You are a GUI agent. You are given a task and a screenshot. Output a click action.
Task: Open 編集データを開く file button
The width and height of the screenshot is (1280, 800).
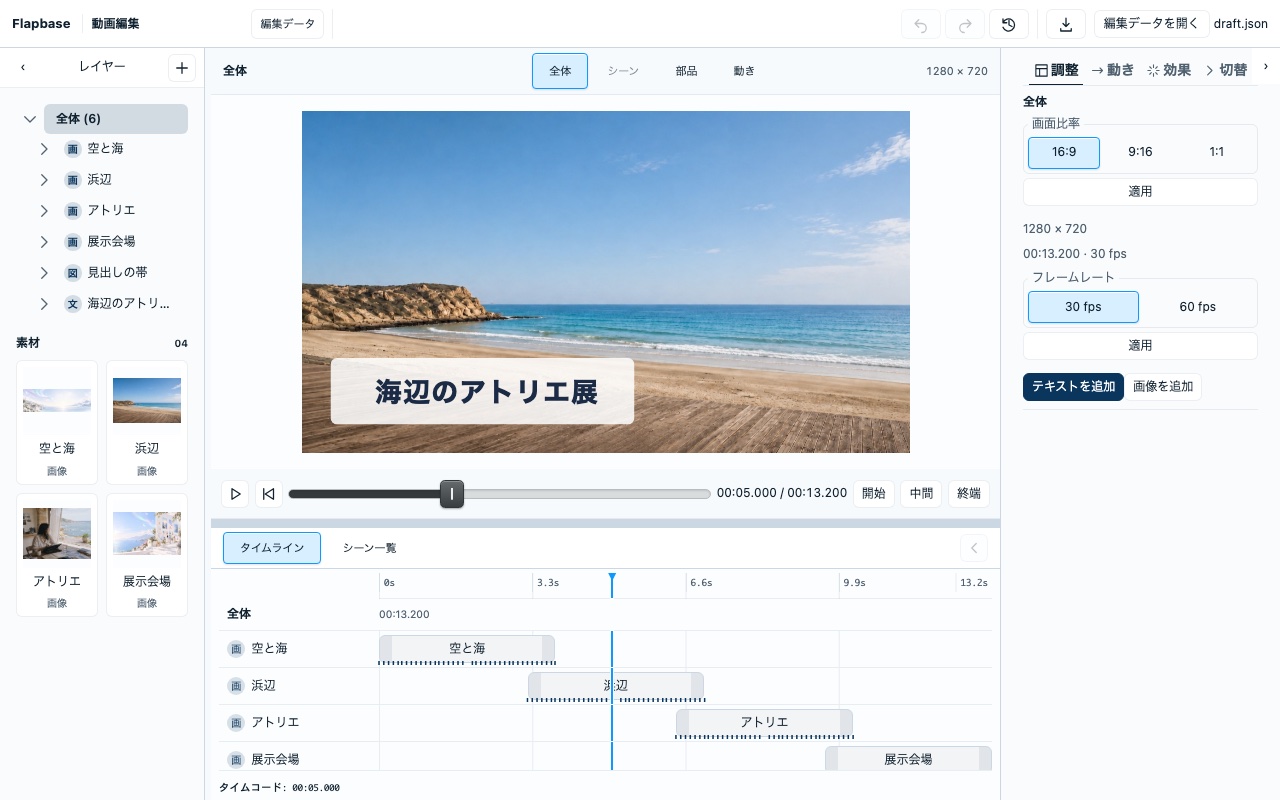[x=1150, y=24]
